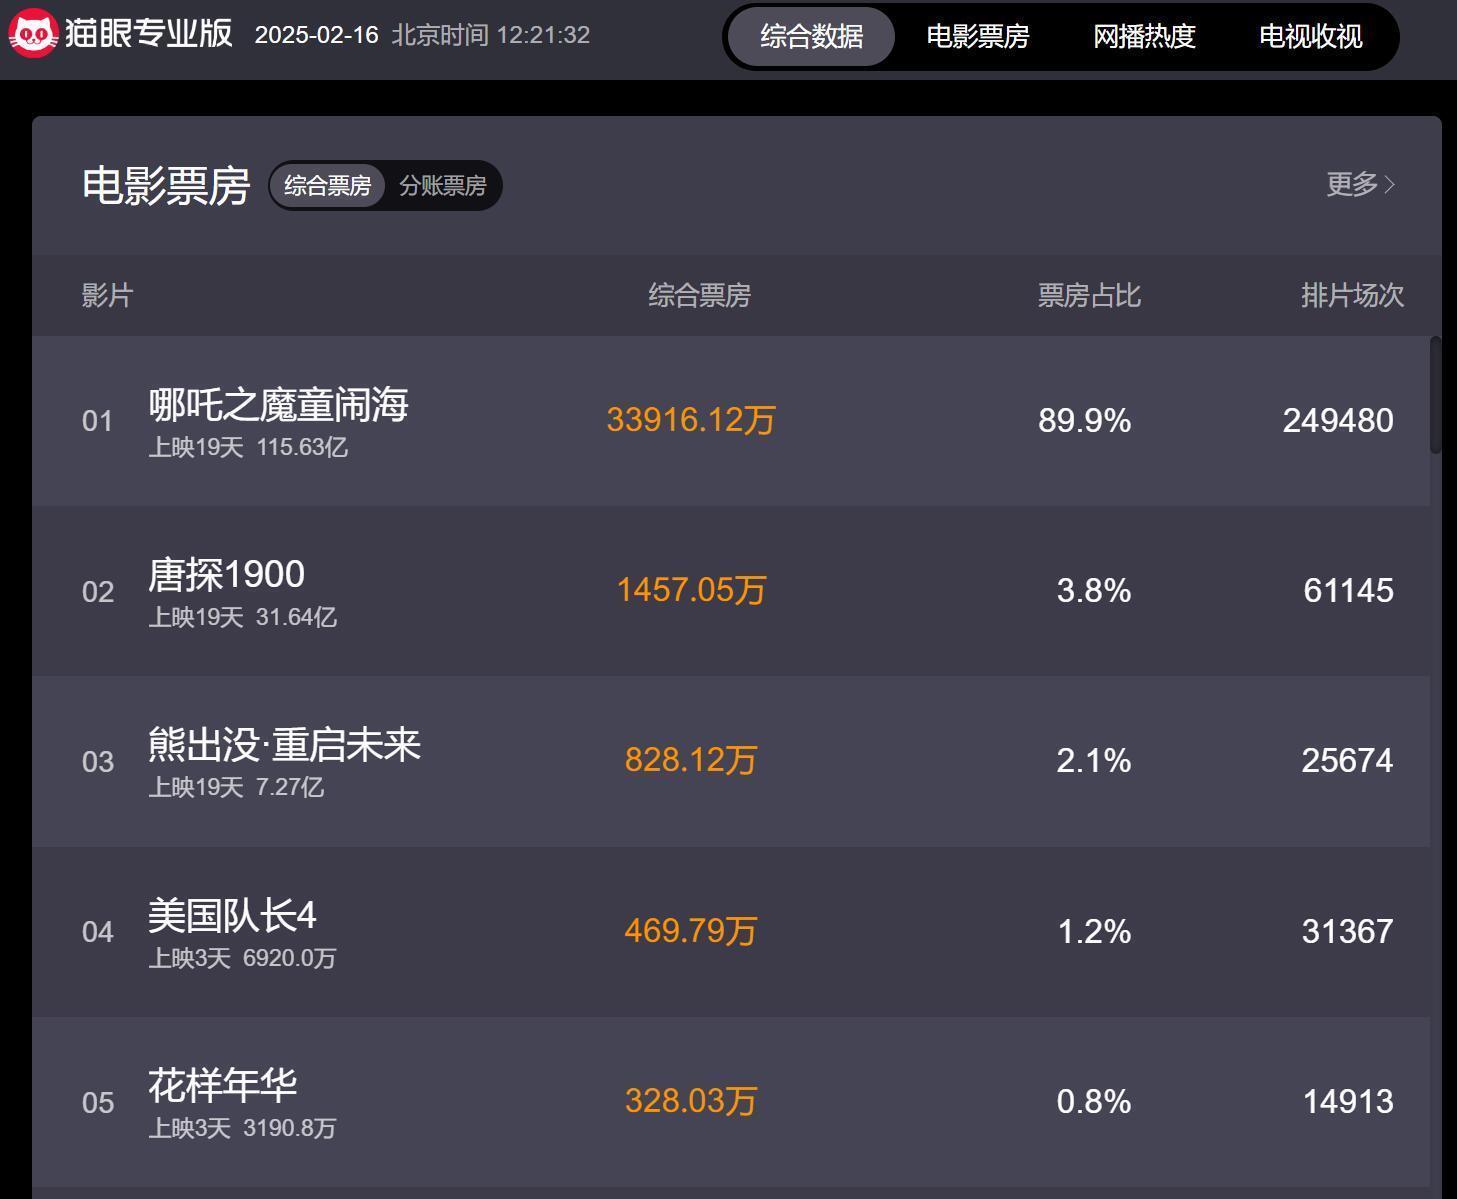Open movie 美国队长4
Viewport: 1457px width, 1199px height.
[x=233, y=916]
